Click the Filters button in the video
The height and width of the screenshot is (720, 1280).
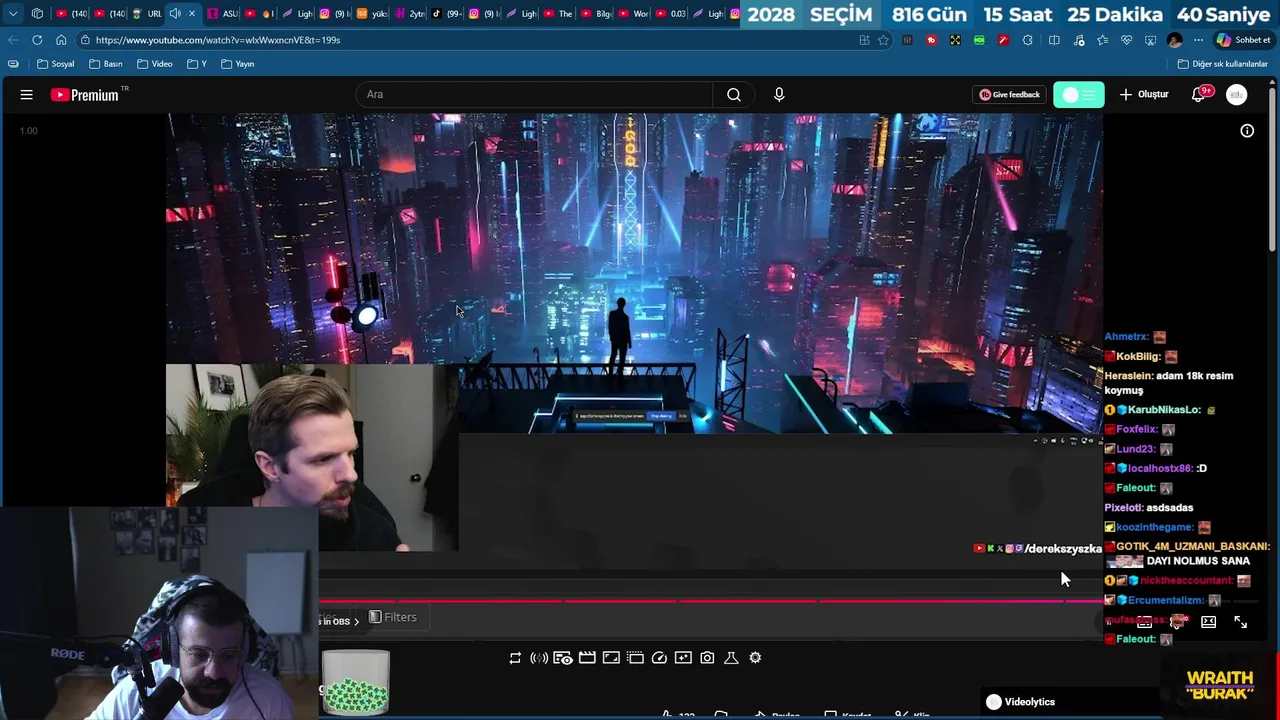tap(393, 617)
